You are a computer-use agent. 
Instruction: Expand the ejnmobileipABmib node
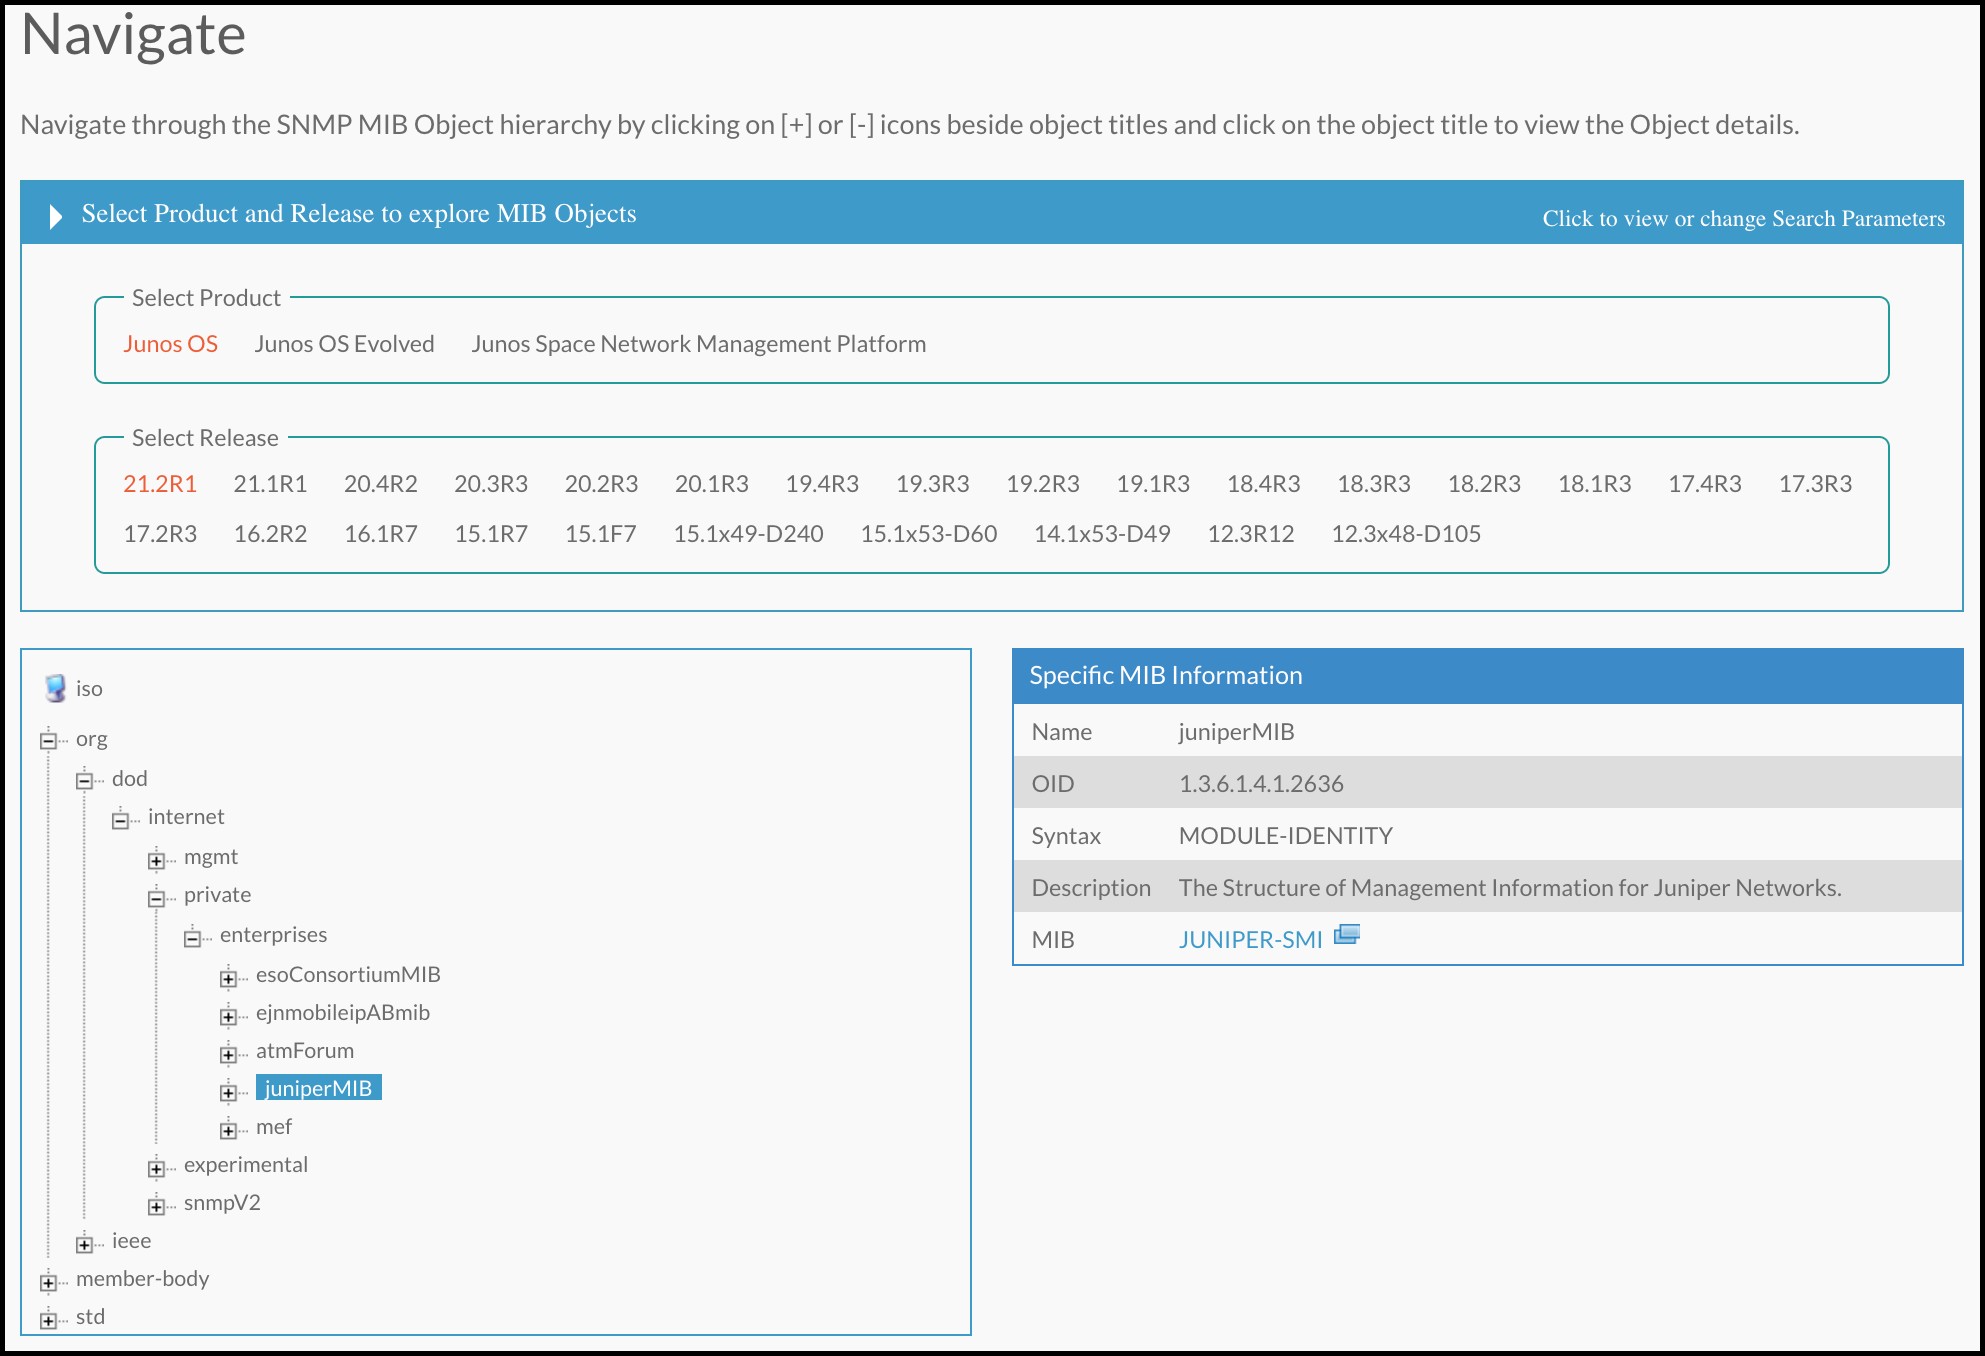coord(228,1016)
